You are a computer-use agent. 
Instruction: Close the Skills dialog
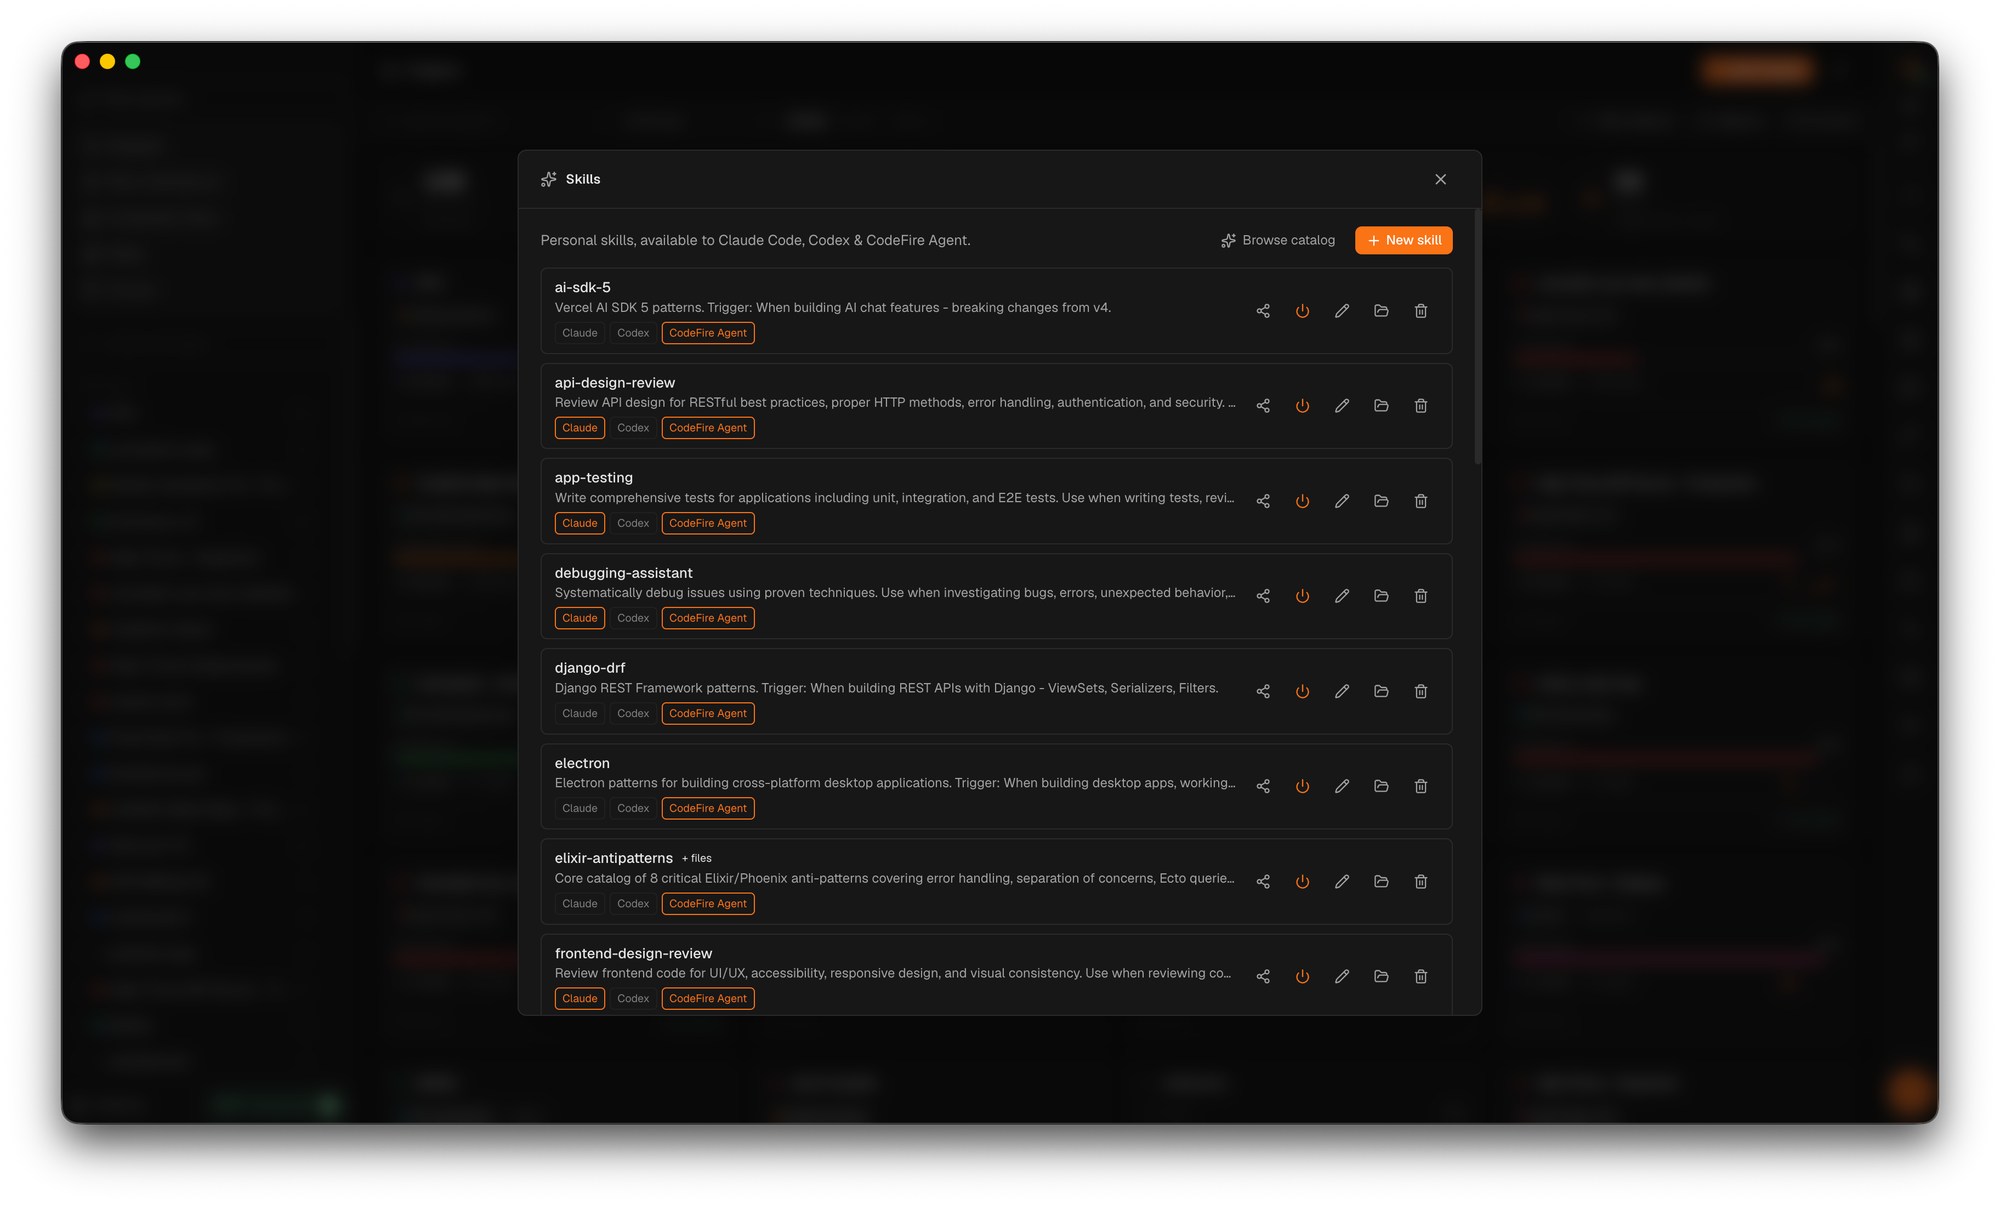coord(1440,179)
